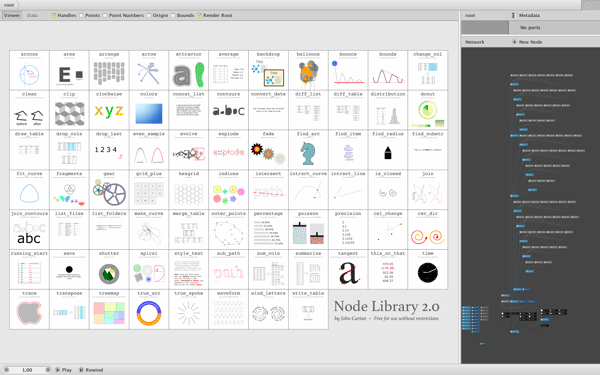This screenshot has height=375, width=600.
Task: Click the donut node thumbnail
Action: click(x=427, y=110)
